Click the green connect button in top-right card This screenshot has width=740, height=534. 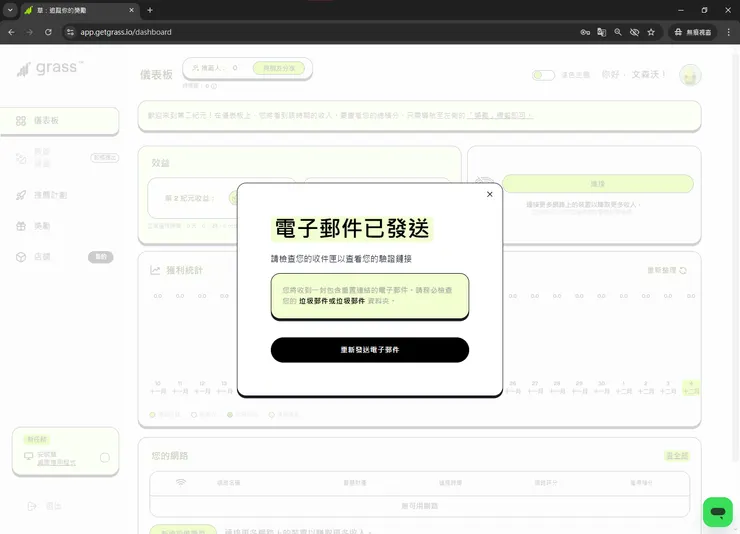point(597,184)
